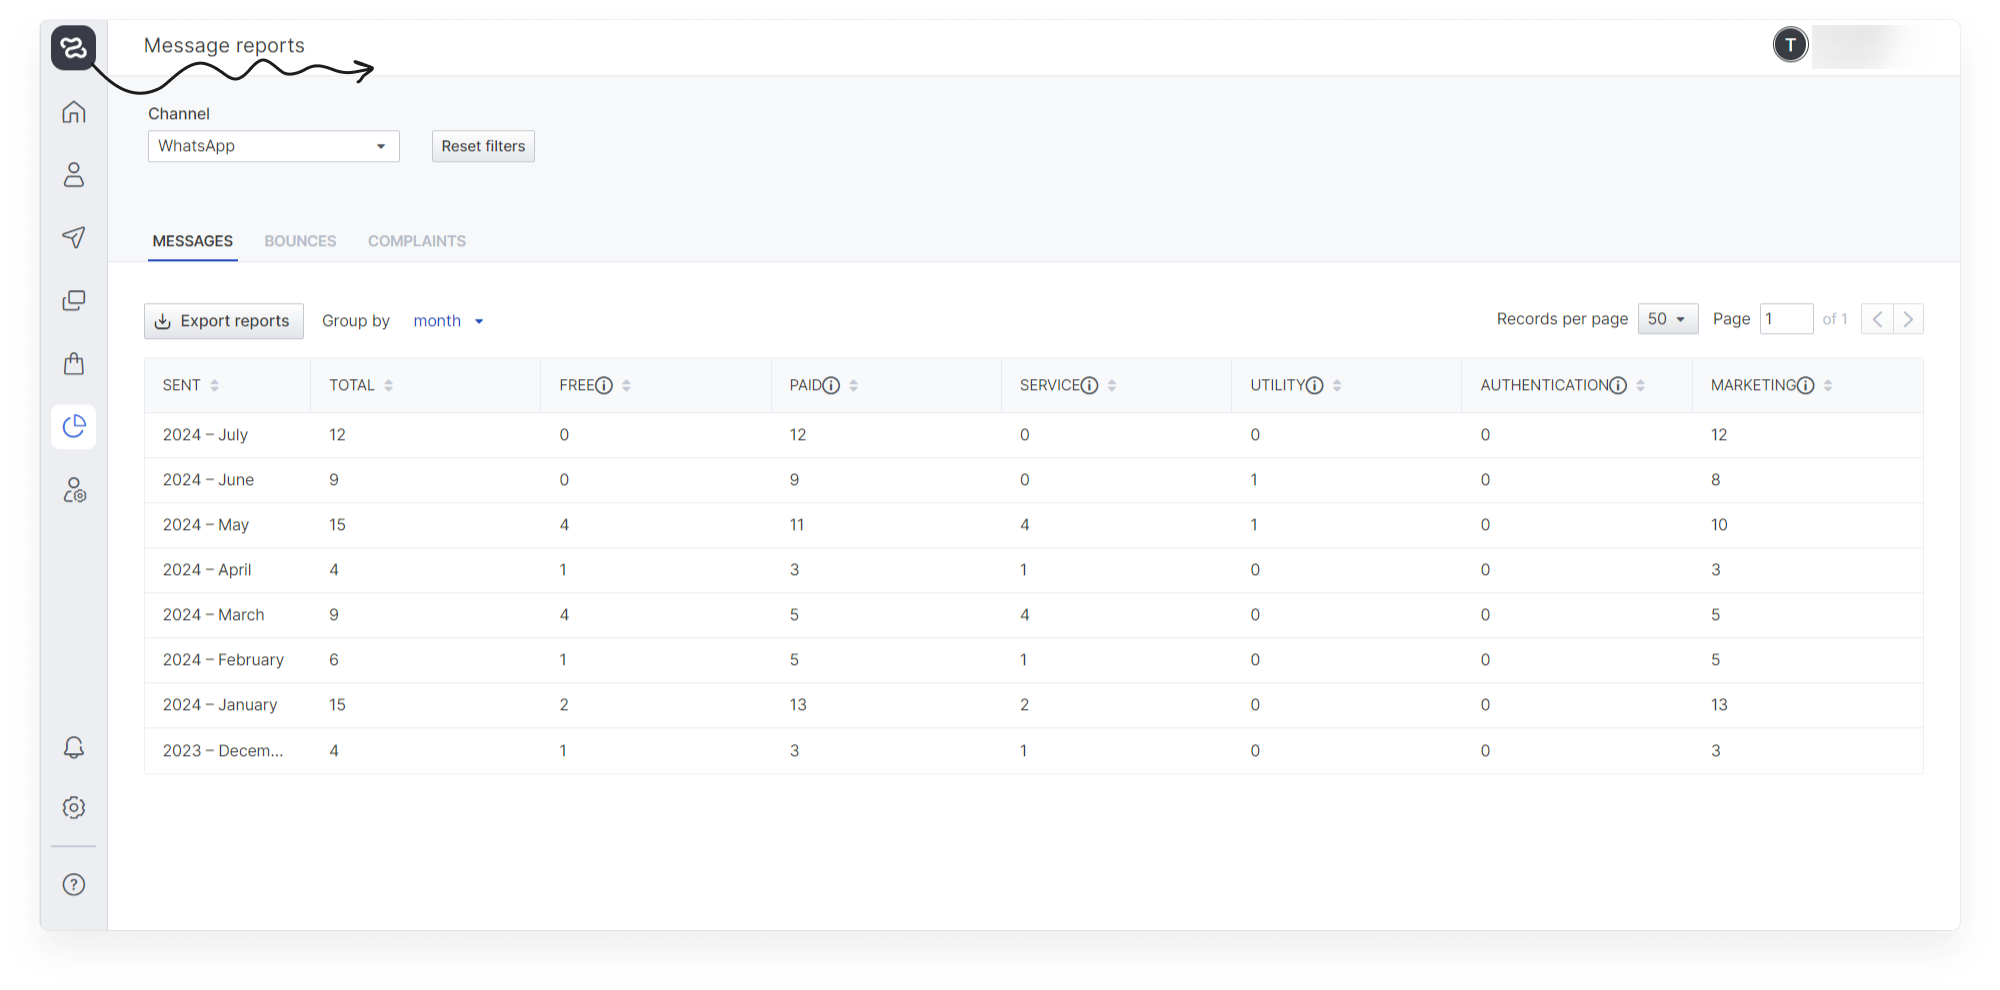Open the shopping bag sidebar icon
Viewport: 2000px width, 990px height.
(73, 363)
